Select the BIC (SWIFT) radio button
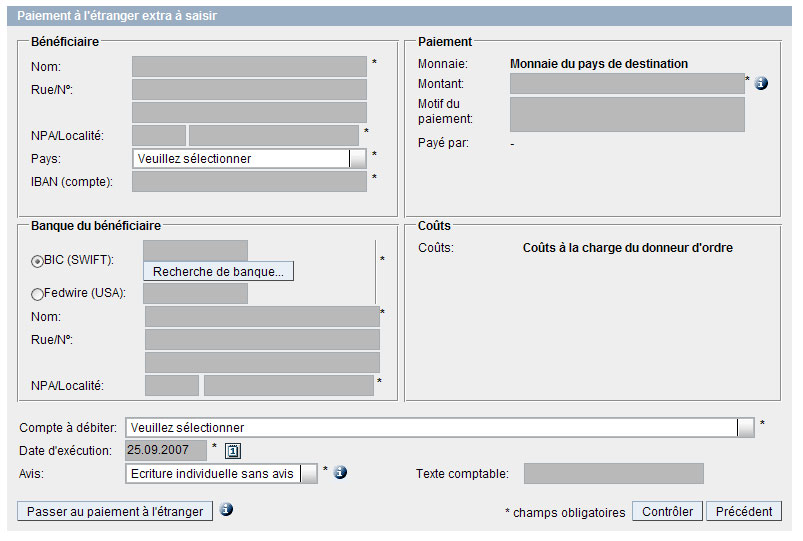 tap(38, 261)
